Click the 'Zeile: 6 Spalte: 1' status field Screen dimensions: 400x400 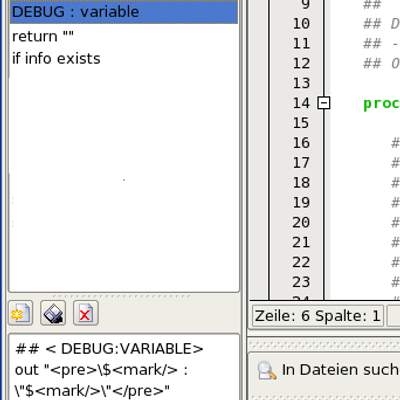click(318, 316)
